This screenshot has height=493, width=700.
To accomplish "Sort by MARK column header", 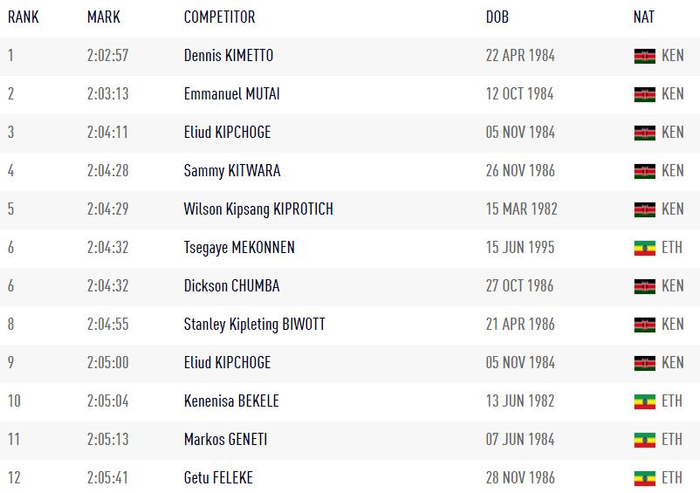I will (103, 17).
